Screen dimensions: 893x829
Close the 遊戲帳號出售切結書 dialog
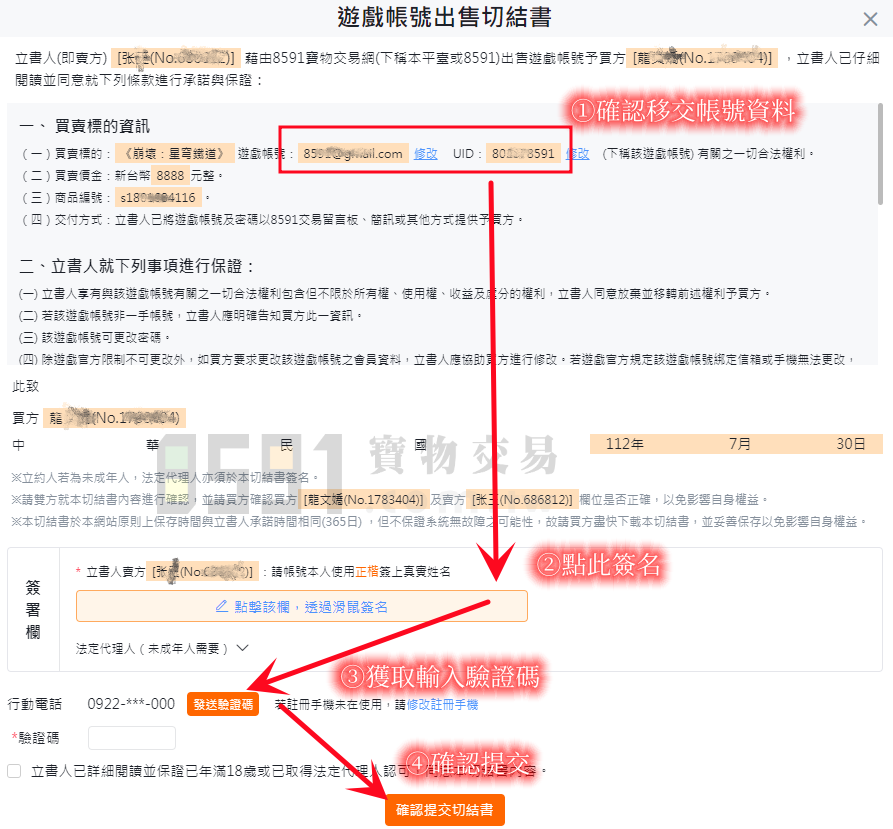pyautogui.click(x=870, y=19)
